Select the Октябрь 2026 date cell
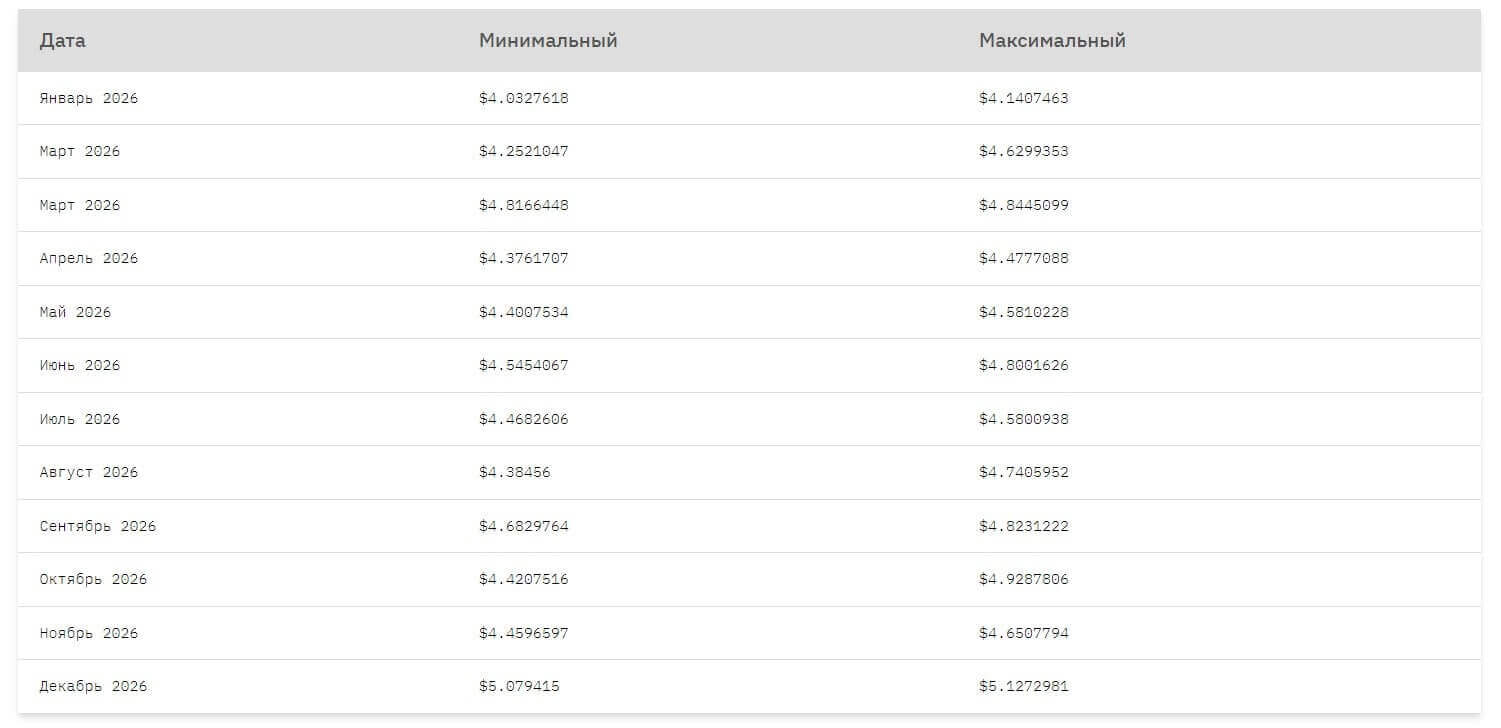1501x728 pixels. pyautogui.click(x=93, y=579)
